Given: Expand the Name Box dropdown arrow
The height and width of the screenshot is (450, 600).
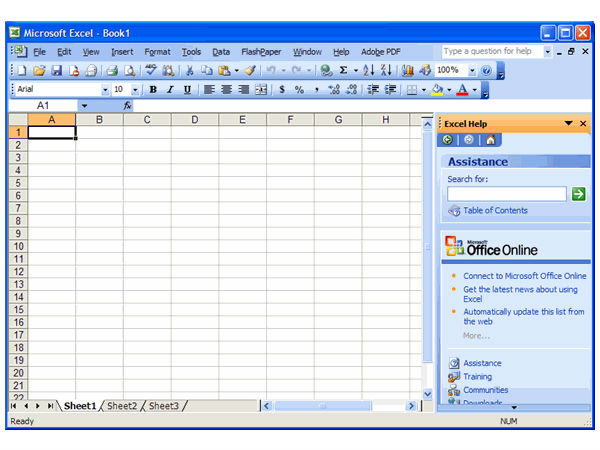Looking at the screenshot, I should click(84, 105).
